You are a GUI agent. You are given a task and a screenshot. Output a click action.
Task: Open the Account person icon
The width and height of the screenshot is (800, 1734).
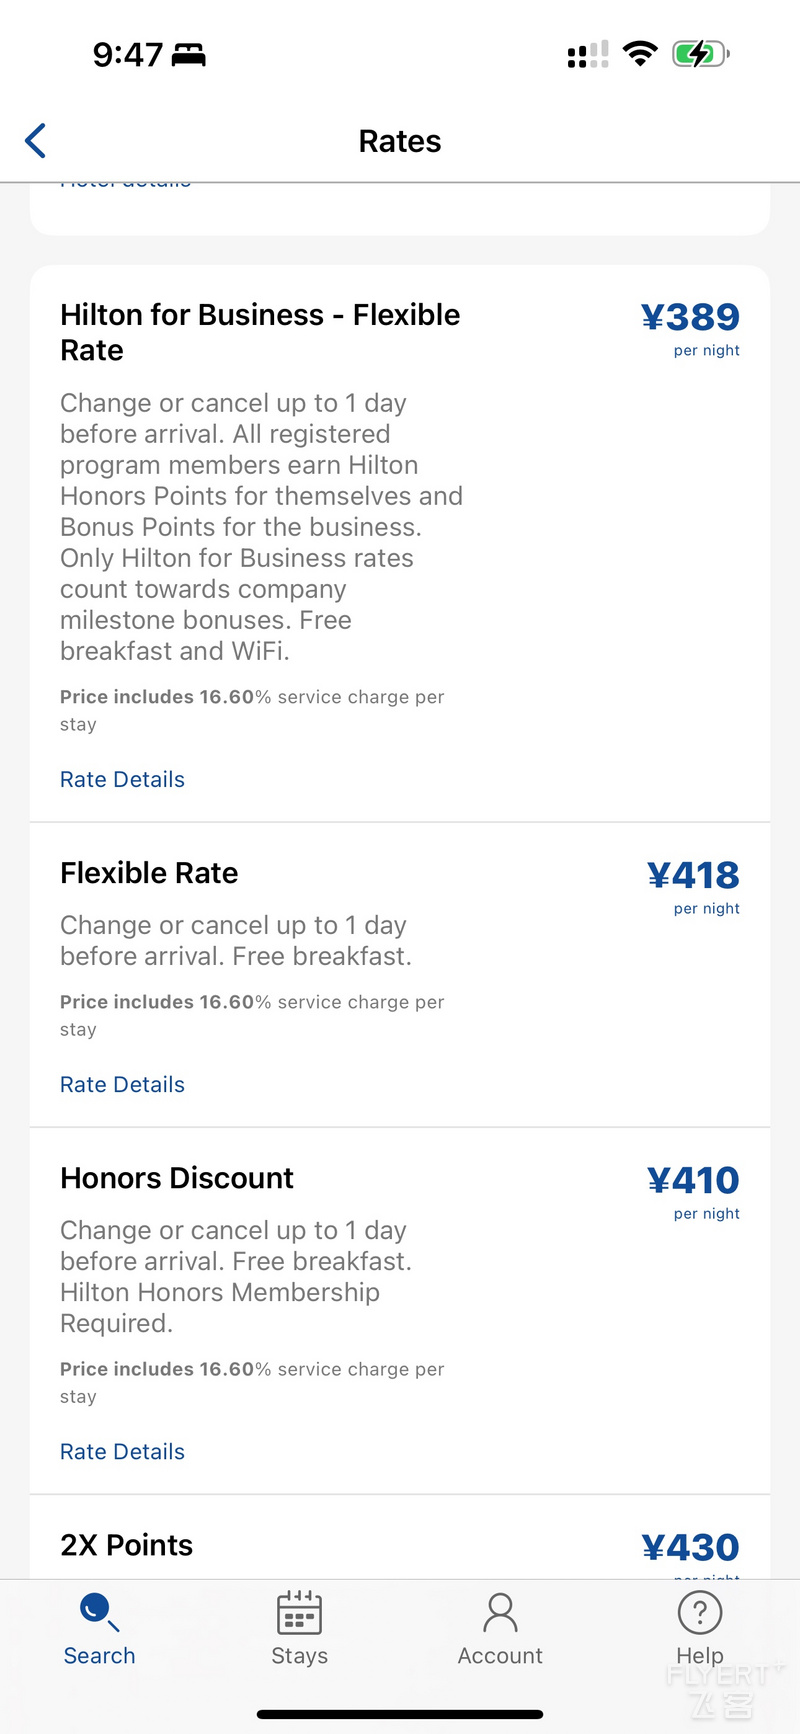(x=500, y=1612)
